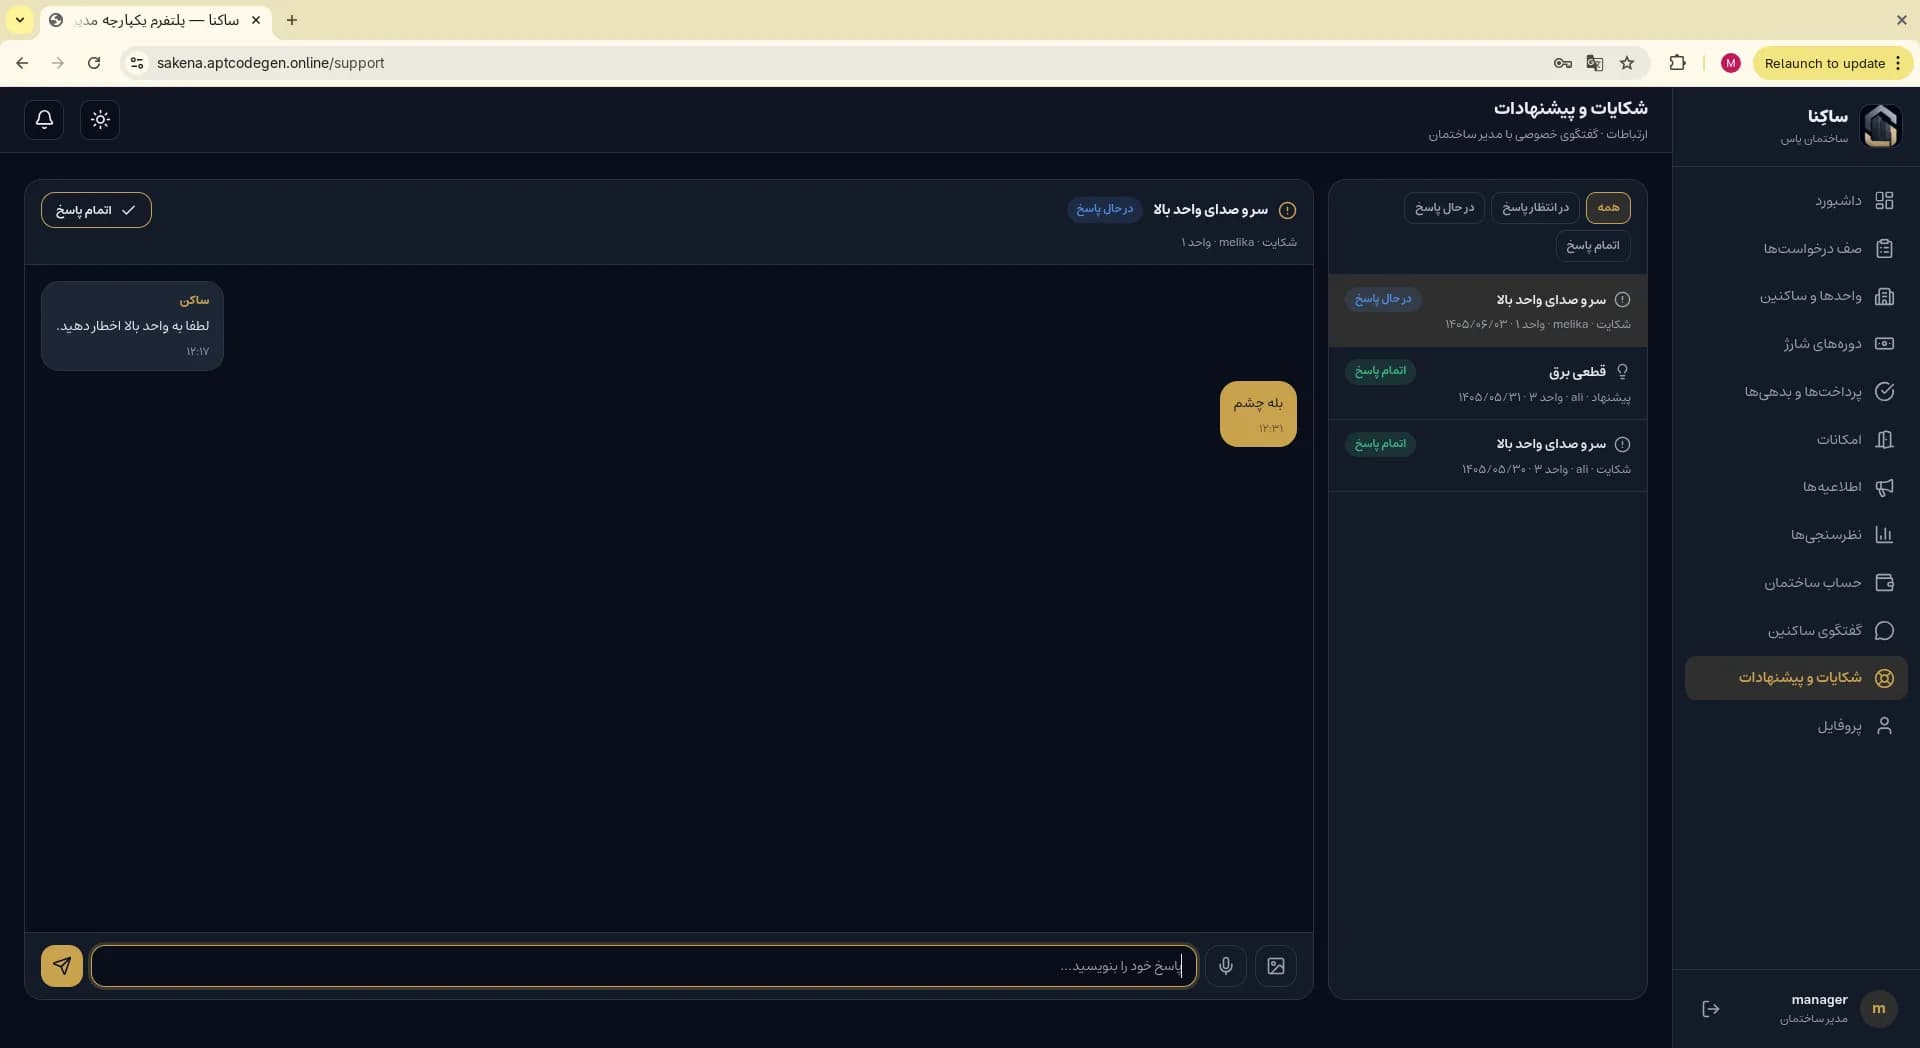Image resolution: width=1920 pixels, height=1048 pixels.
Task: Toggle the light/dark theme sun icon
Action: pos(100,120)
